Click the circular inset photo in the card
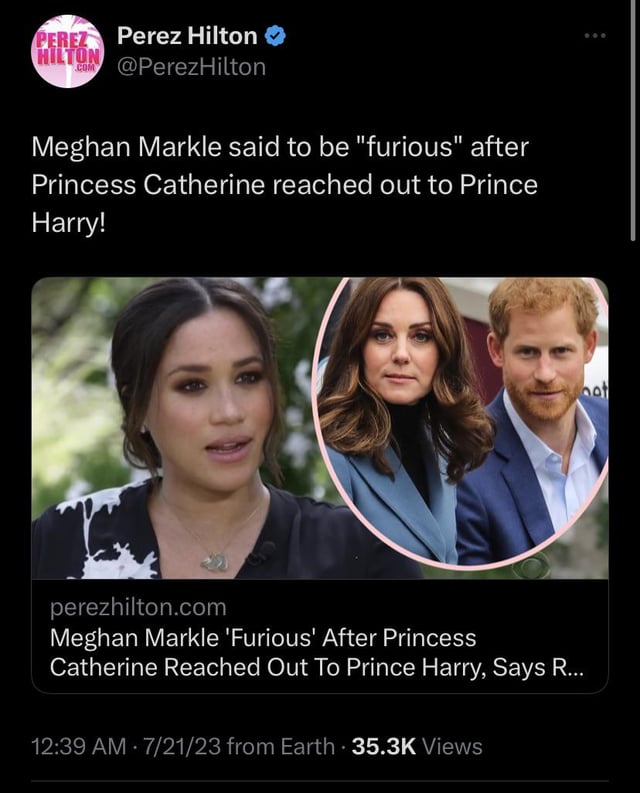The width and height of the screenshot is (640, 793). 460,422
